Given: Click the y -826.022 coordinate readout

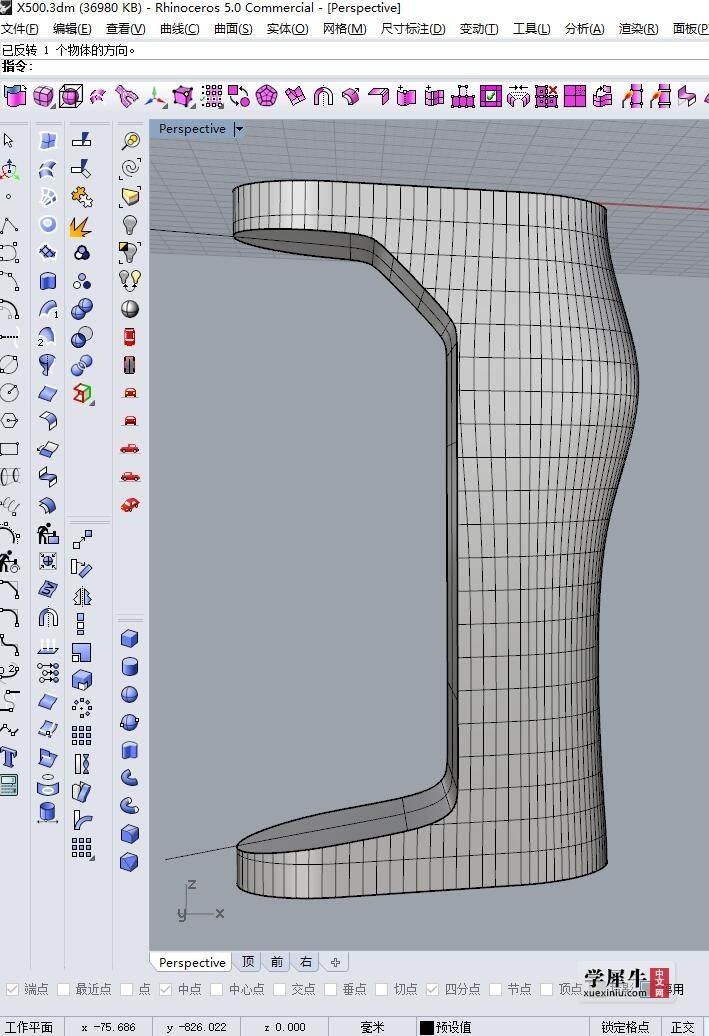Looking at the screenshot, I should click(196, 1027).
